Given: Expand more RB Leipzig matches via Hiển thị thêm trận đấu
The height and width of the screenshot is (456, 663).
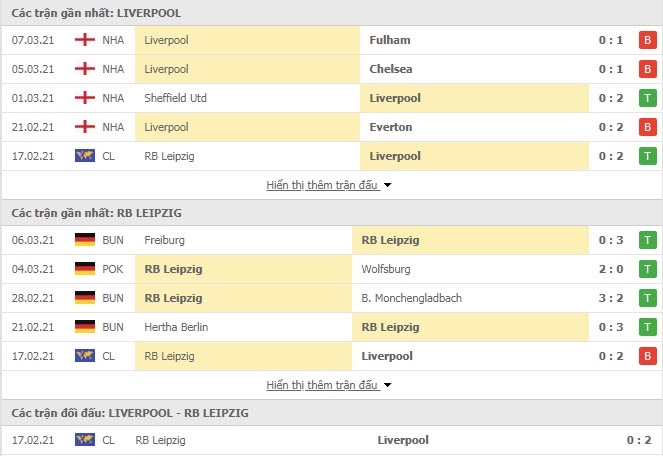Looking at the screenshot, I should [322, 385].
